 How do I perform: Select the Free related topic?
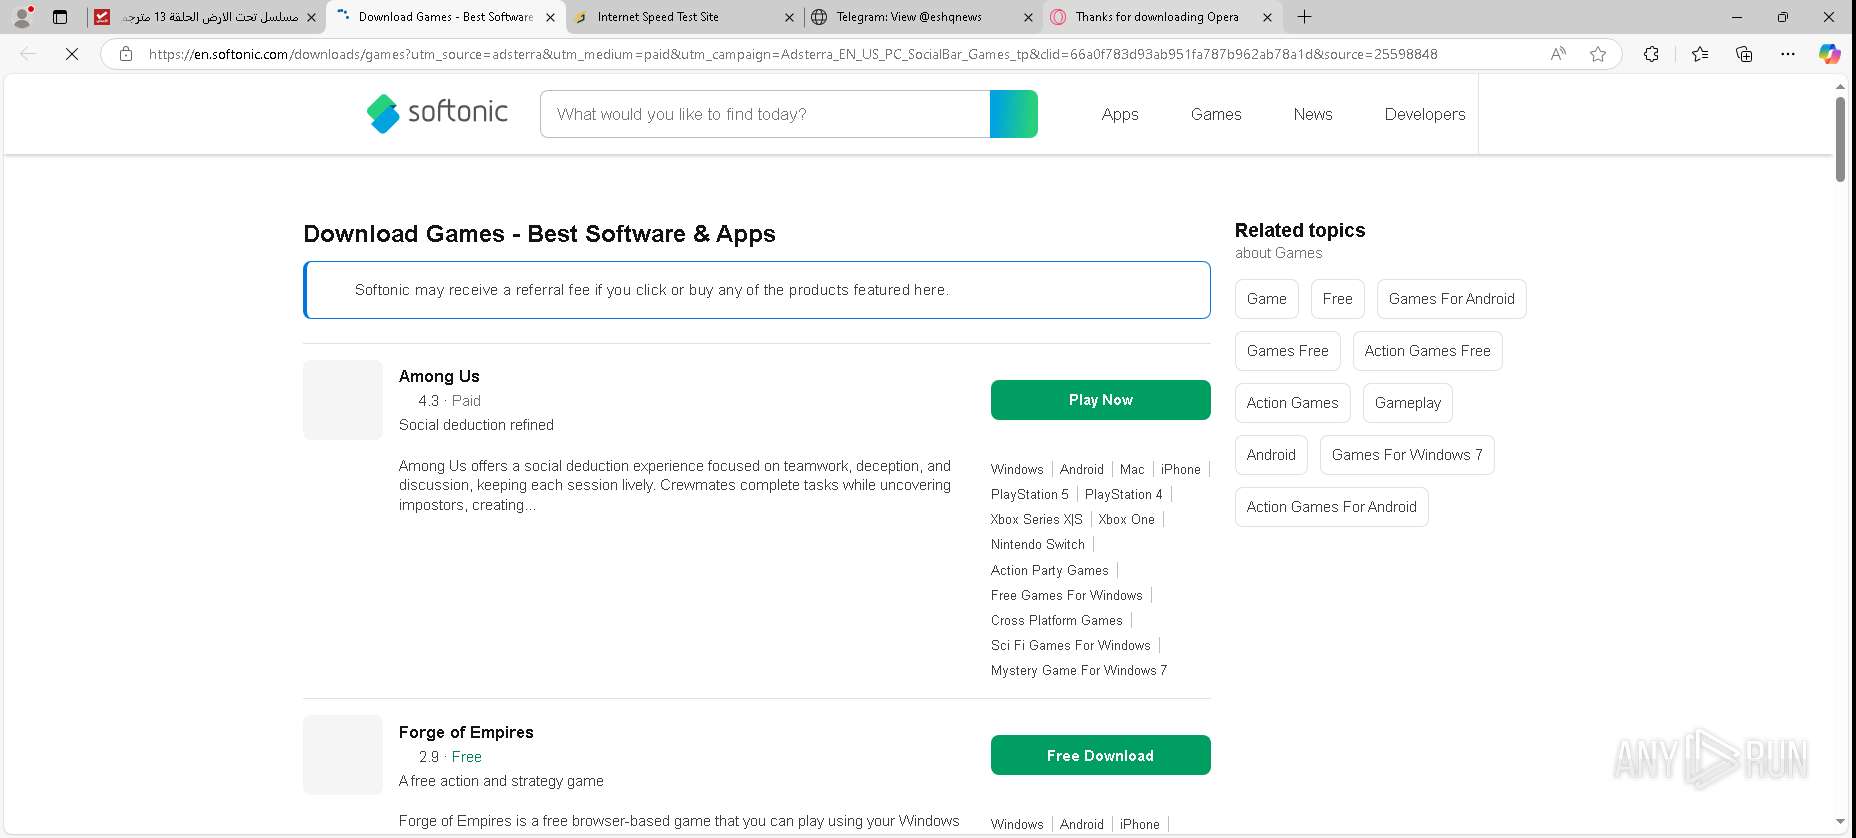point(1338,299)
